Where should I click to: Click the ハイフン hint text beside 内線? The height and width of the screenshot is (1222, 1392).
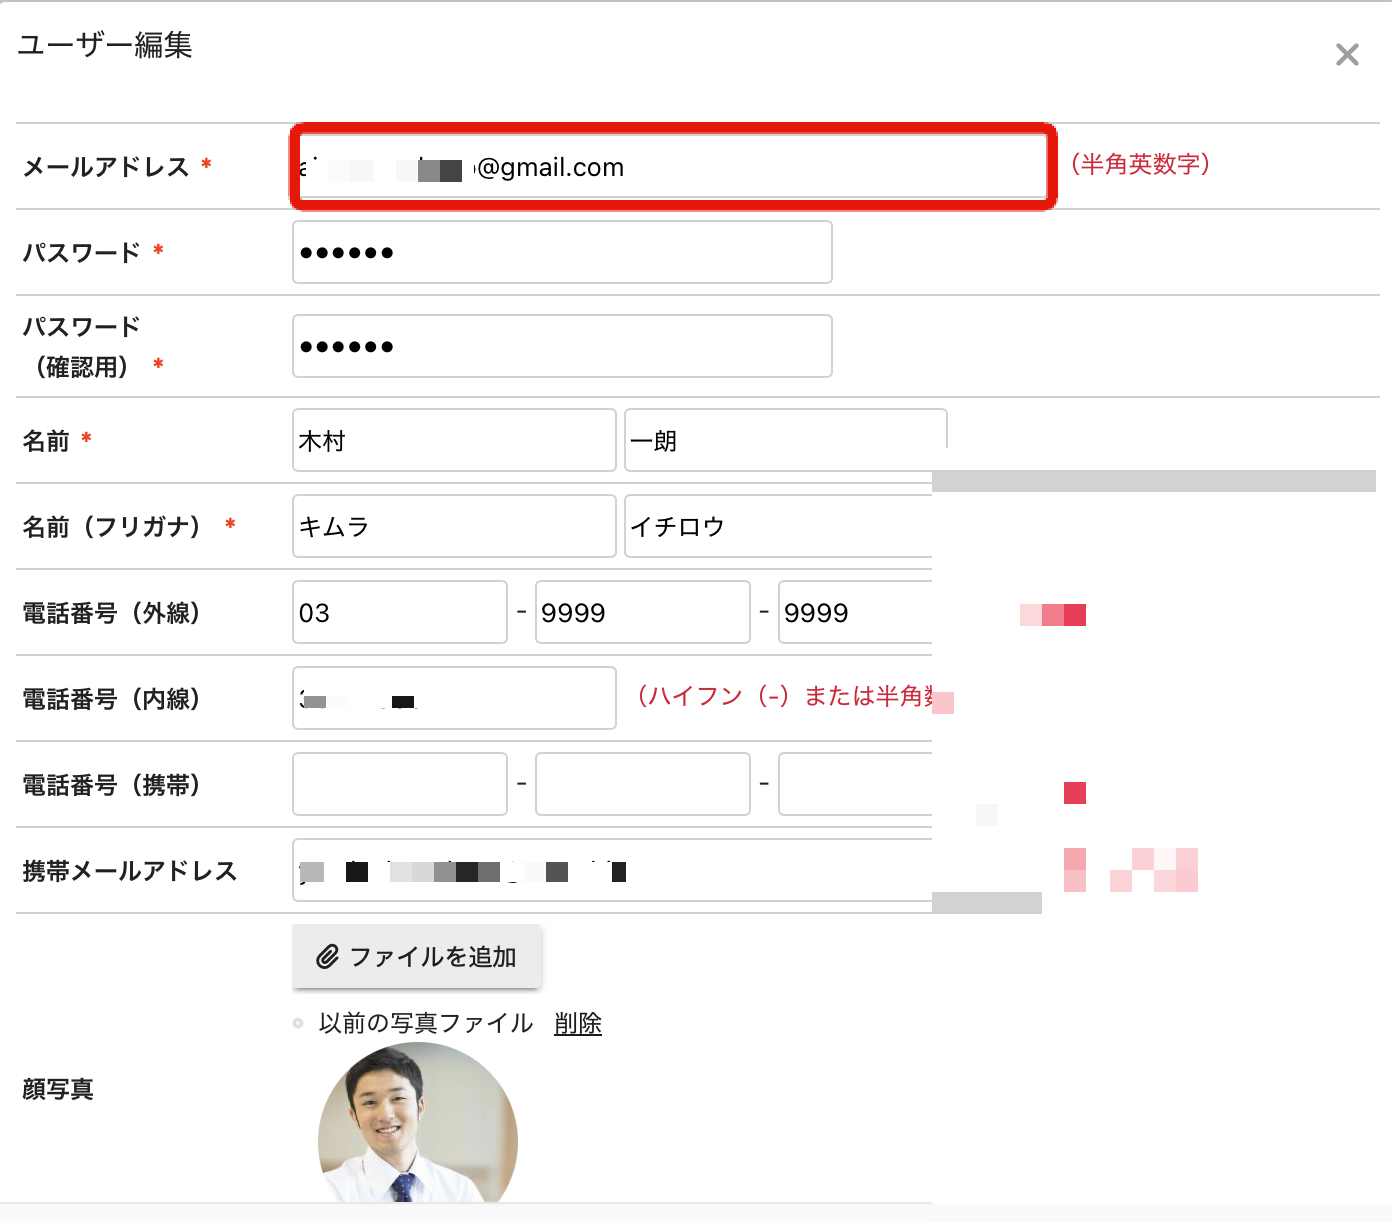pyautogui.click(x=785, y=696)
